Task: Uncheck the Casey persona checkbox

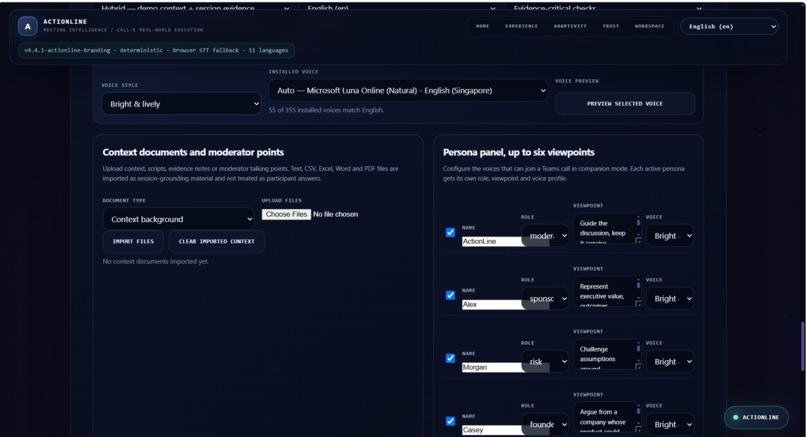Action: (x=450, y=421)
